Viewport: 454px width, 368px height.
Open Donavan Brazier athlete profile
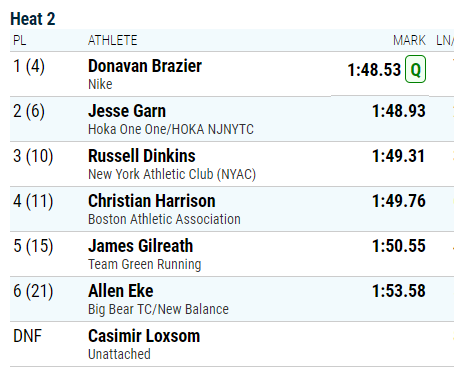145,66
